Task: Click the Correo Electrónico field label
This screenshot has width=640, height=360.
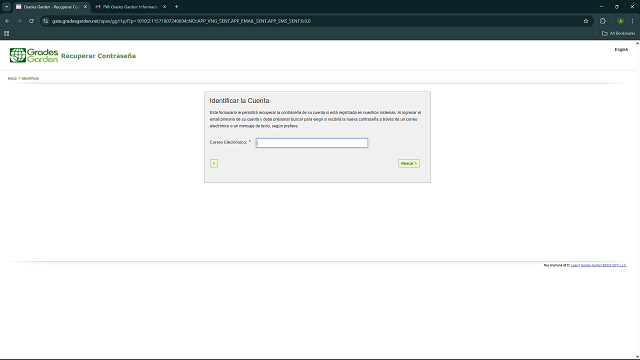Action: pyautogui.click(x=229, y=142)
